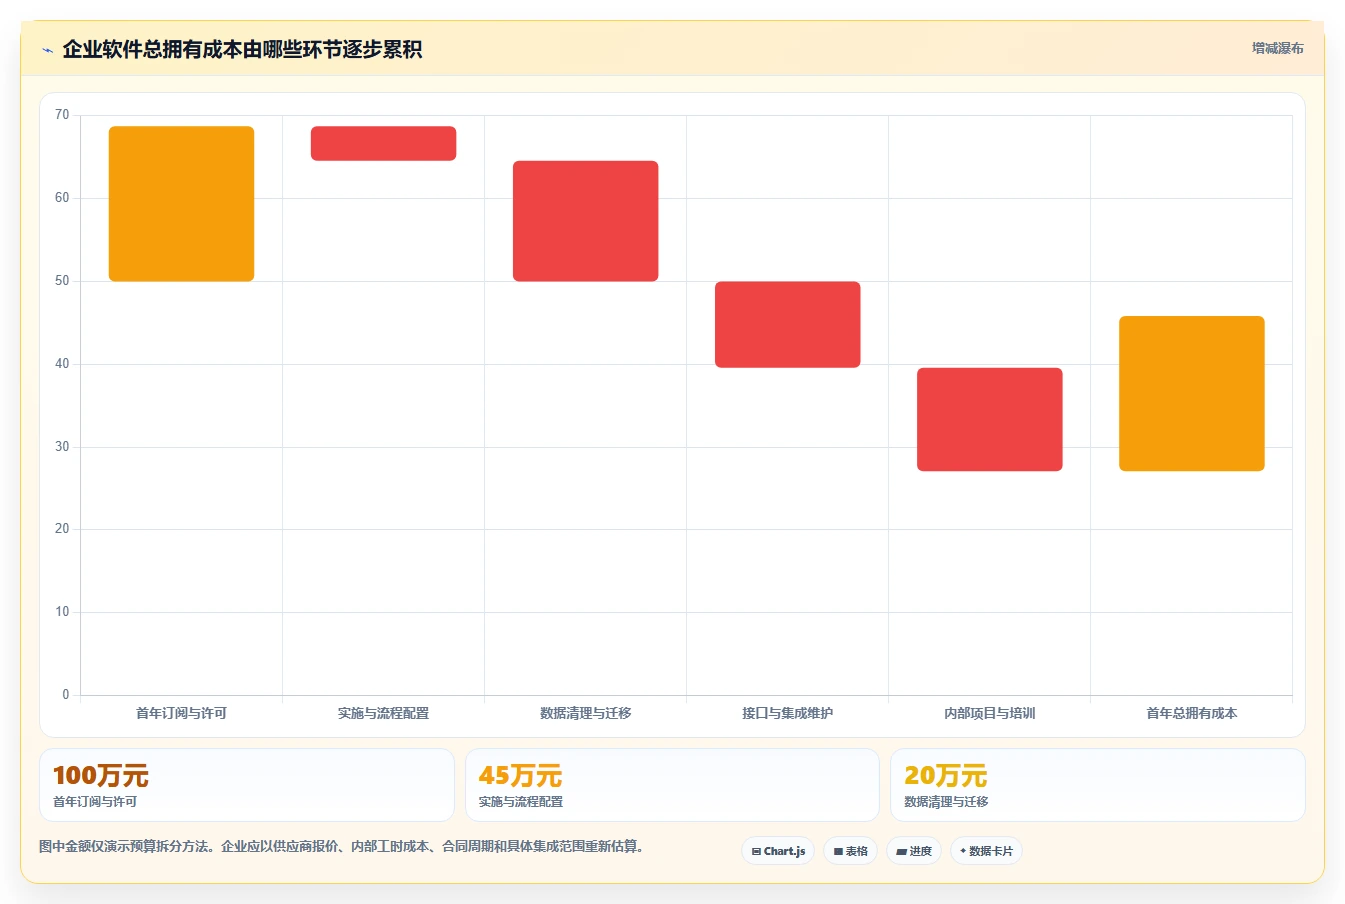Click the 100万元 value card
Image resolution: width=1345 pixels, height=904 pixels.
click(246, 785)
